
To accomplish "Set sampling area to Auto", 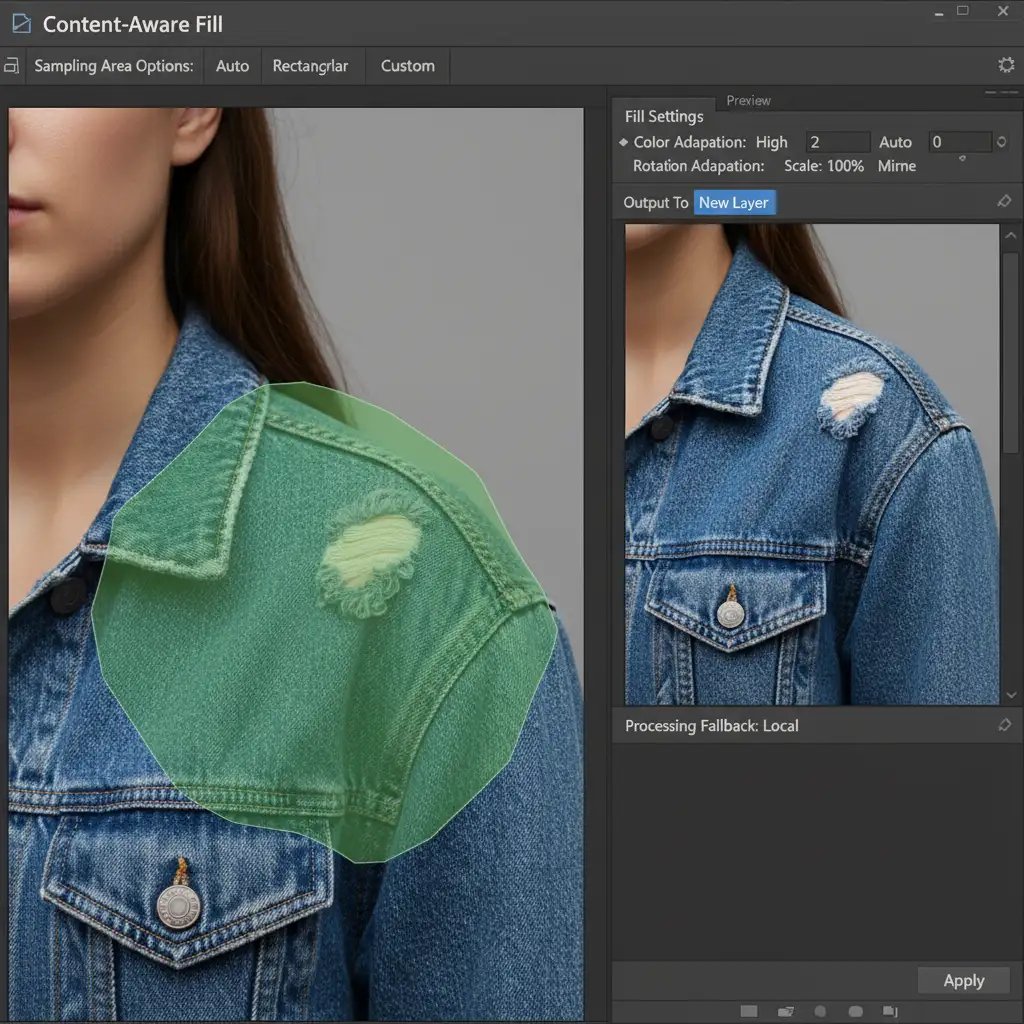I will click(x=232, y=66).
